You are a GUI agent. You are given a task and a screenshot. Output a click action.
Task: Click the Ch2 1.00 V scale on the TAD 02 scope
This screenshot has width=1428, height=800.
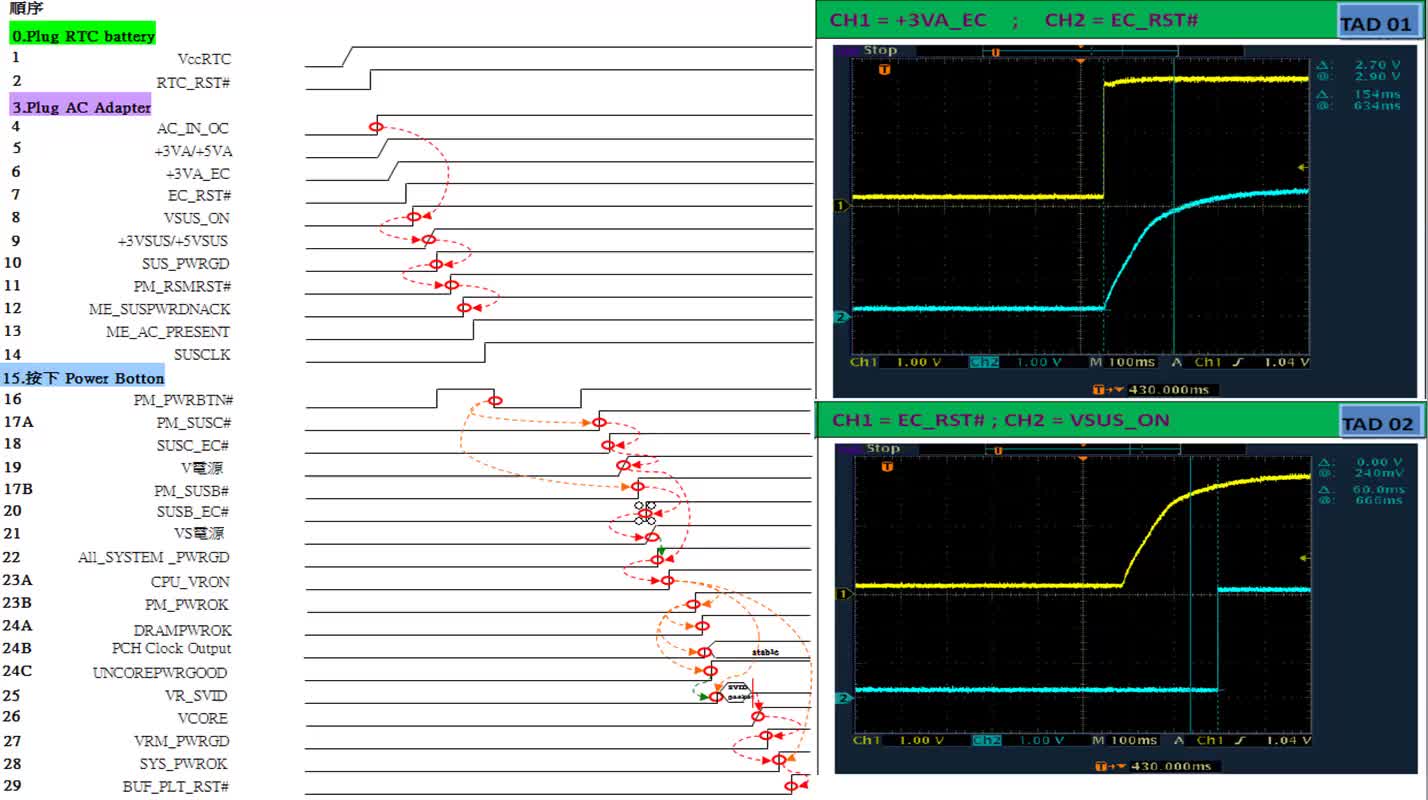click(x=1018, y=740)
